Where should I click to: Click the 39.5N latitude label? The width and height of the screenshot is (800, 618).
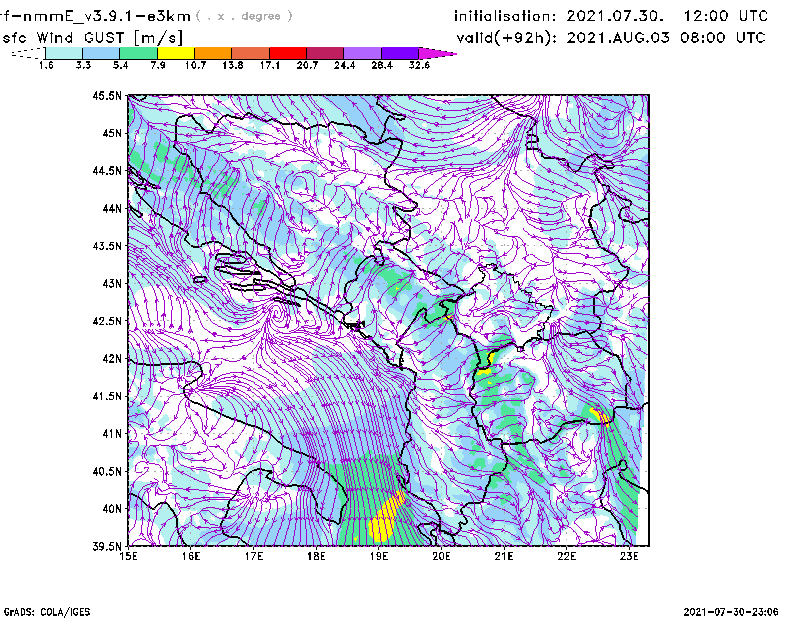pyautogui.click(x=107, y=547)
